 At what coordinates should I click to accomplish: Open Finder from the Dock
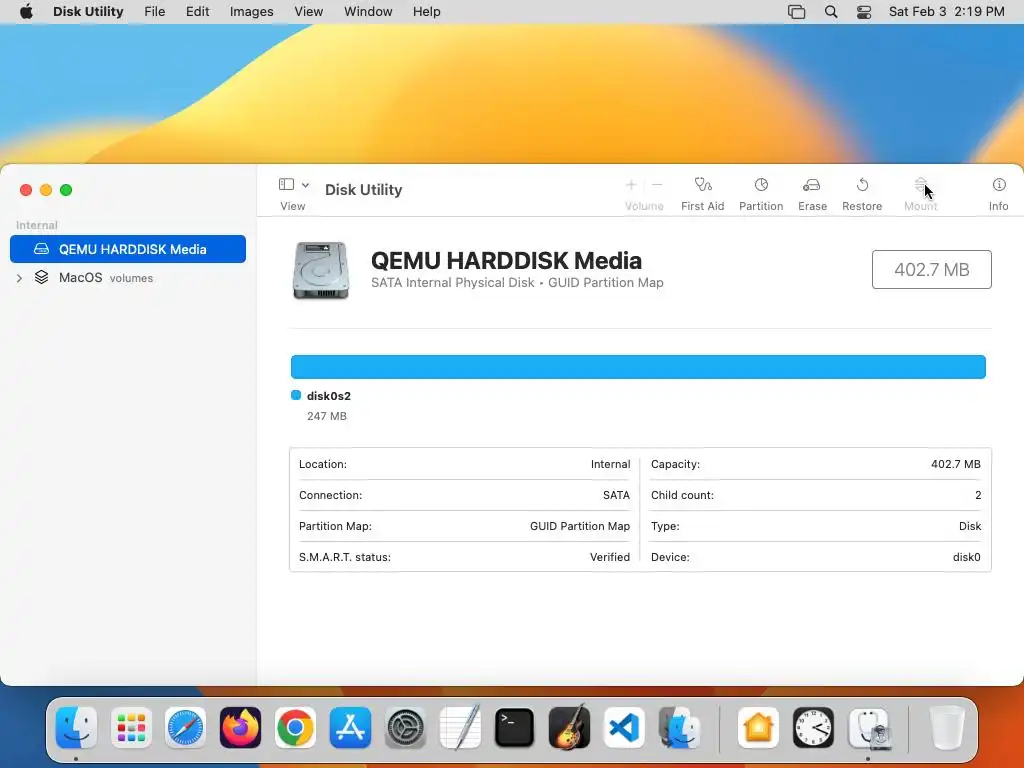pyautogui.click(x=76, y=727)
